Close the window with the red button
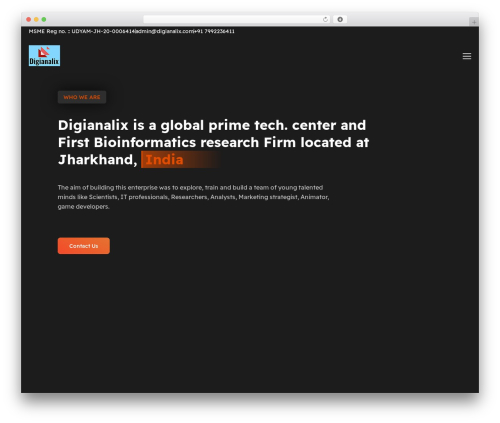 [x=29, y=19]
